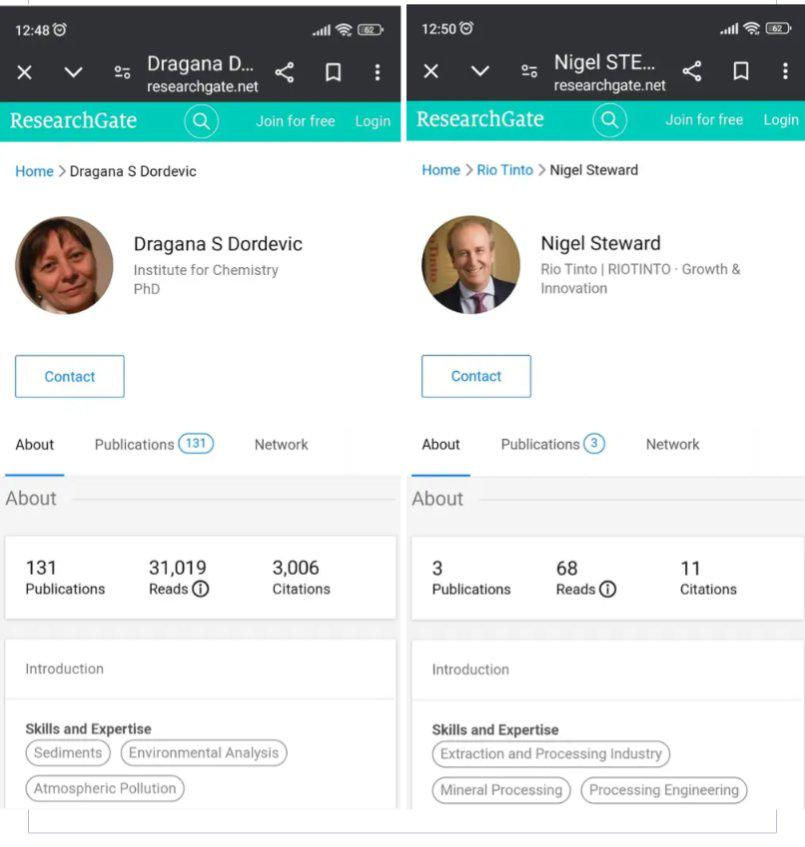Open three-dot menu on Nigel Steward page

click(785, 71)
